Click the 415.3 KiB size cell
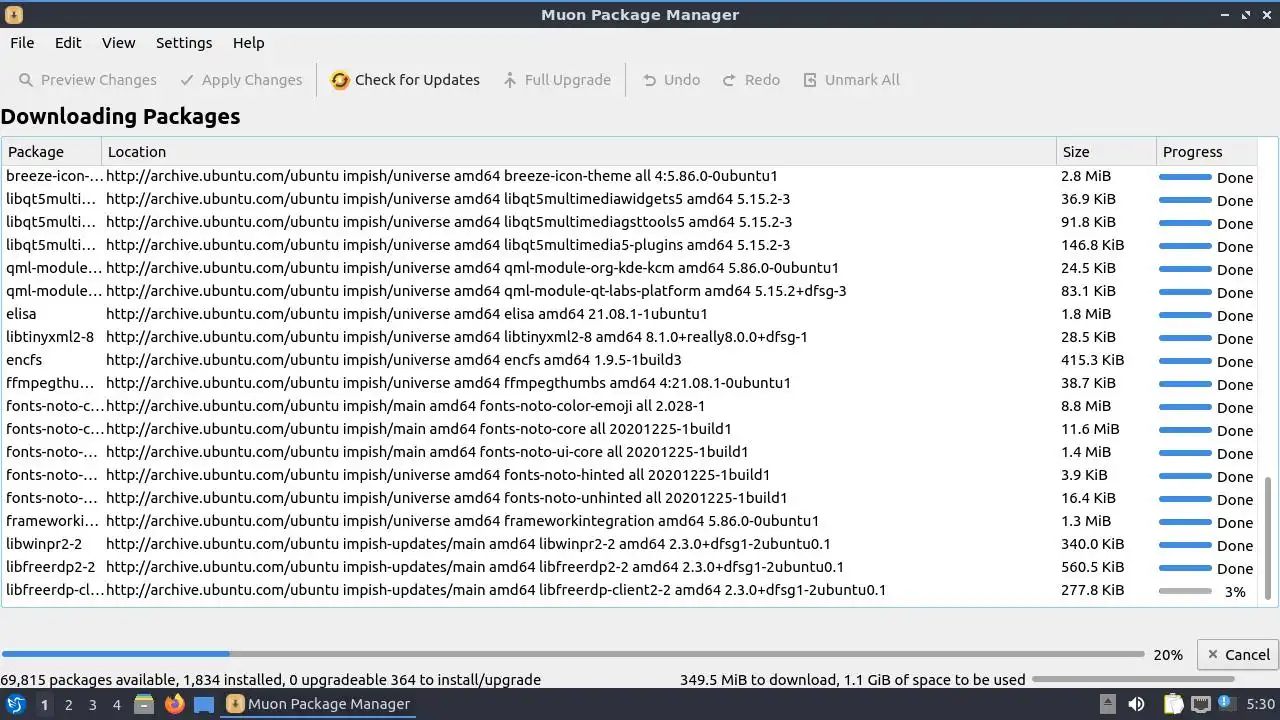 click(x=1092, y=360)
